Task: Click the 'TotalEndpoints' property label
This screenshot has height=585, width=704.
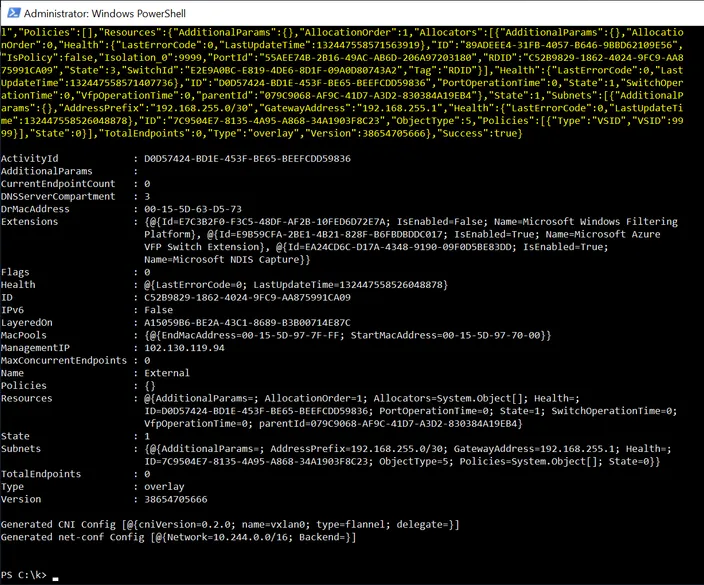Action: click(41, 474)
